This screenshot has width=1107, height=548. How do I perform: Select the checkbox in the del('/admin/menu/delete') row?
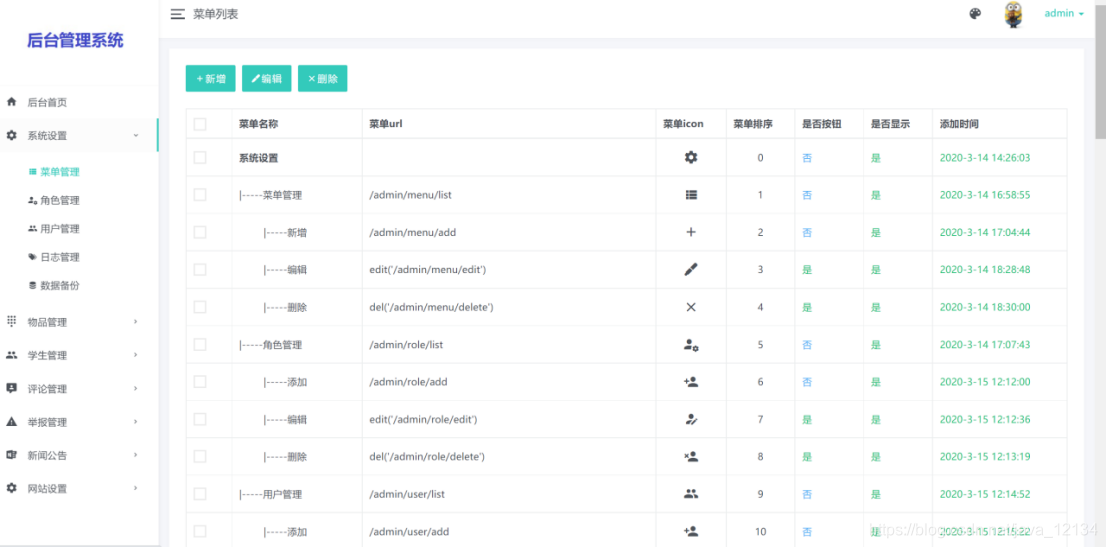(200, 307)
